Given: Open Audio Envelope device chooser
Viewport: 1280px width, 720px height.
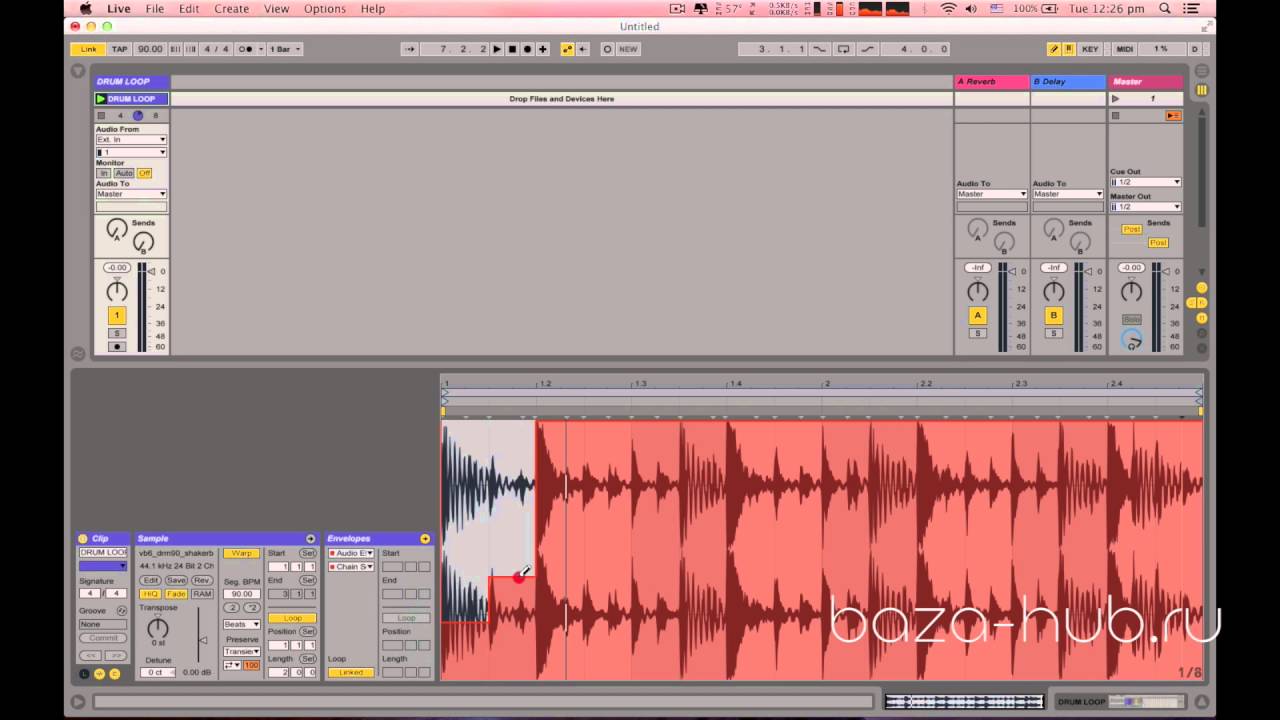Looking at the screenshot, I should point(351,553).
